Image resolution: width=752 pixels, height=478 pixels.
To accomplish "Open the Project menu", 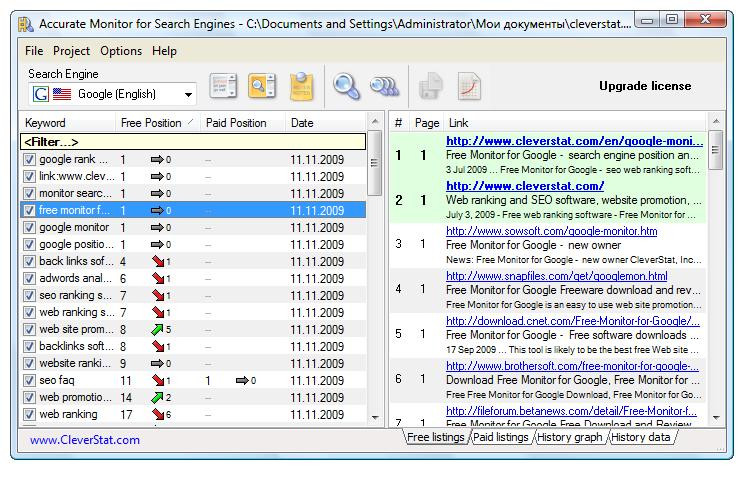I will [x=71, y=51].
